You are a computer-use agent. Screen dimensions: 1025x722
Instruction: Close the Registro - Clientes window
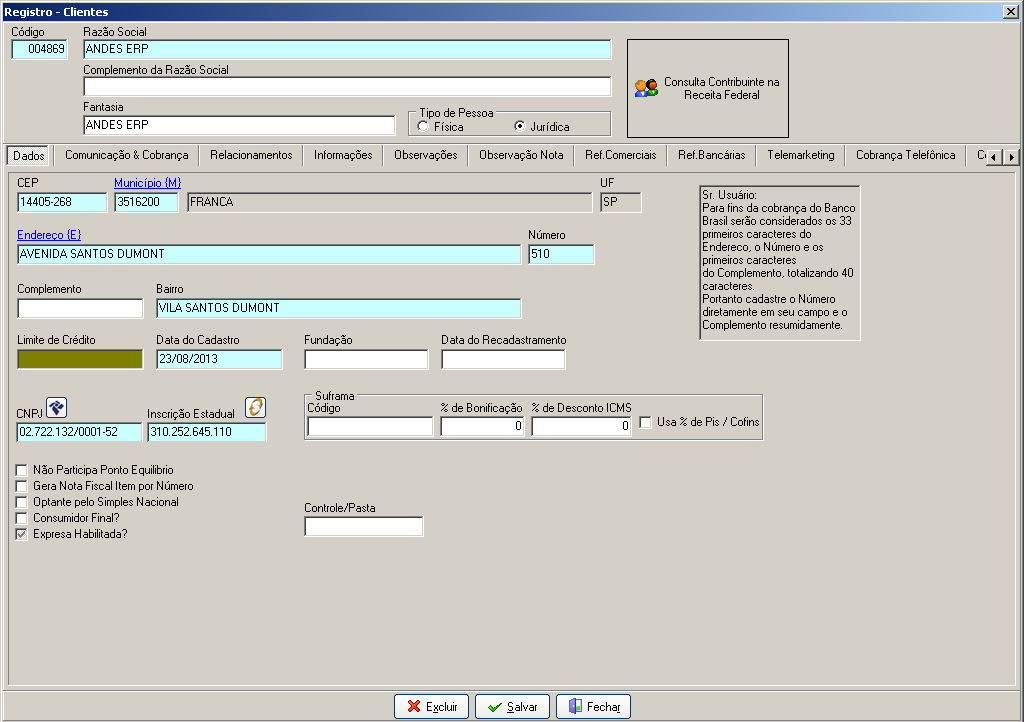(x=1010, y=12)
